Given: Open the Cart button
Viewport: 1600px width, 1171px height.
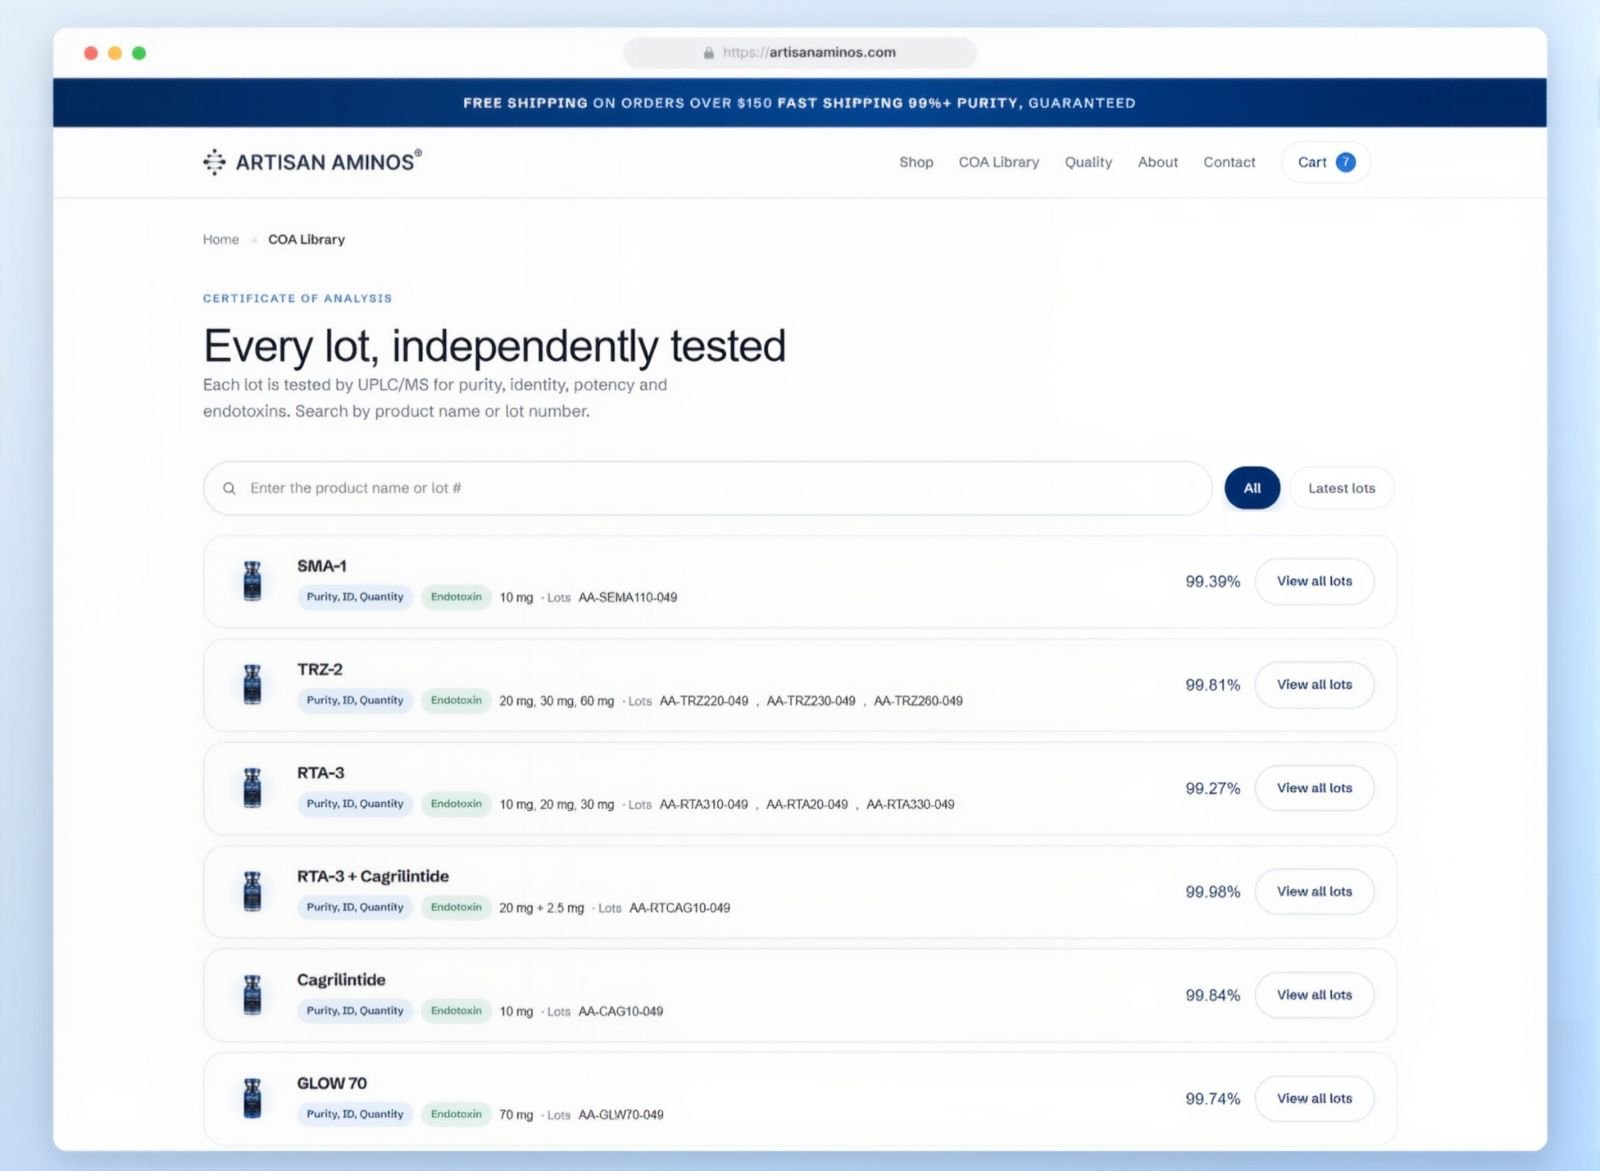Looking at the screenshot, I should pyautogui.click(x=1326, y=162).
